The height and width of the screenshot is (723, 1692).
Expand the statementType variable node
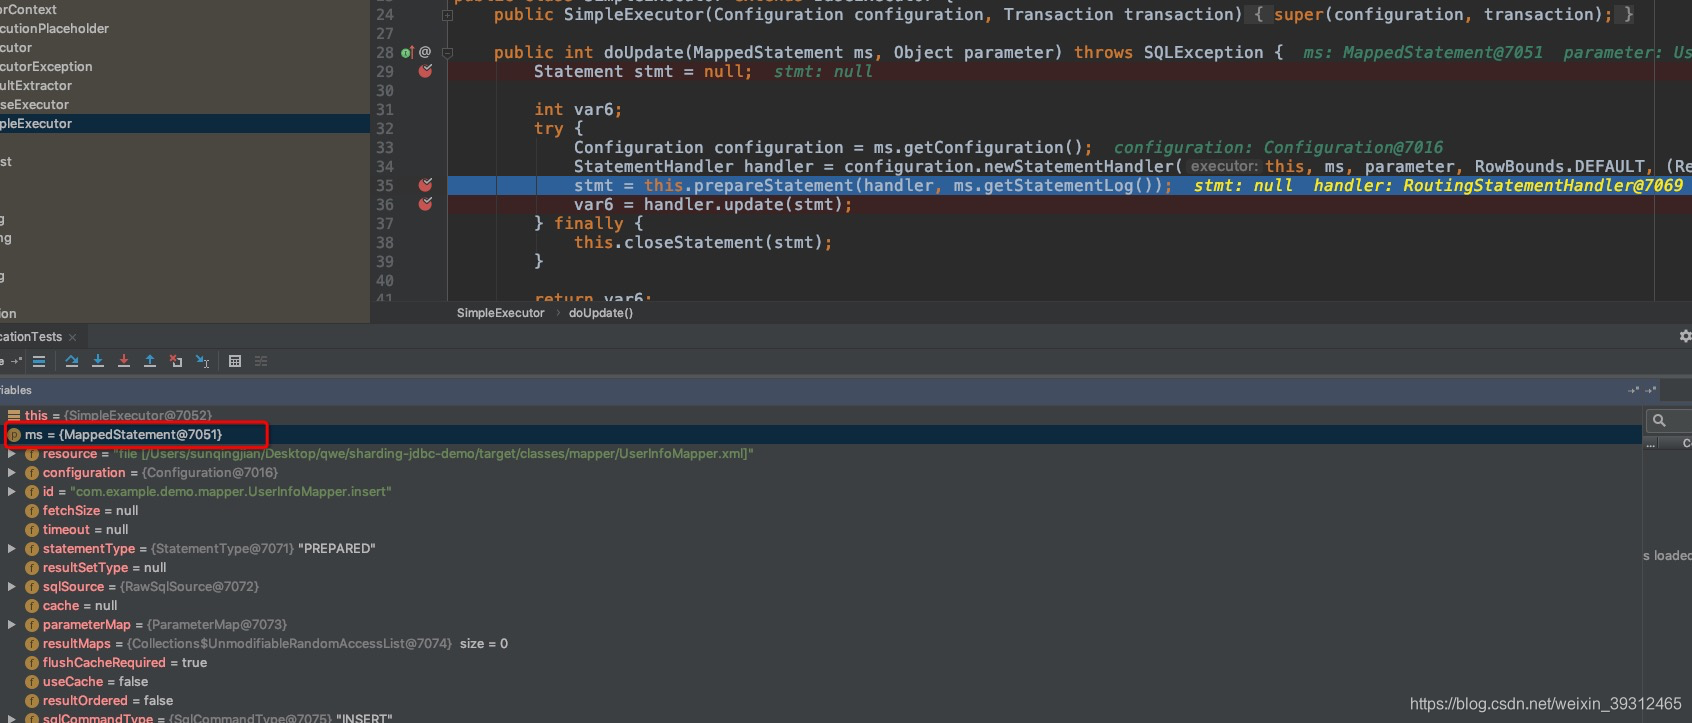(x=11, y=548)
